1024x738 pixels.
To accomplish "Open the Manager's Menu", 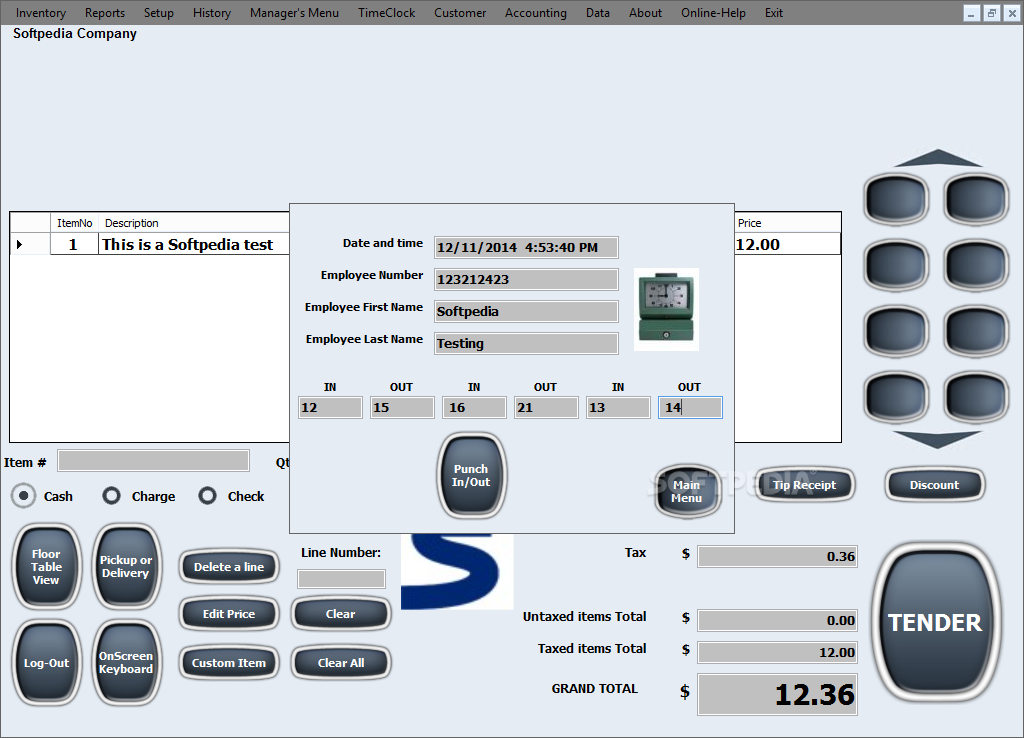I will pyautogui.click(x=294, y=12).
